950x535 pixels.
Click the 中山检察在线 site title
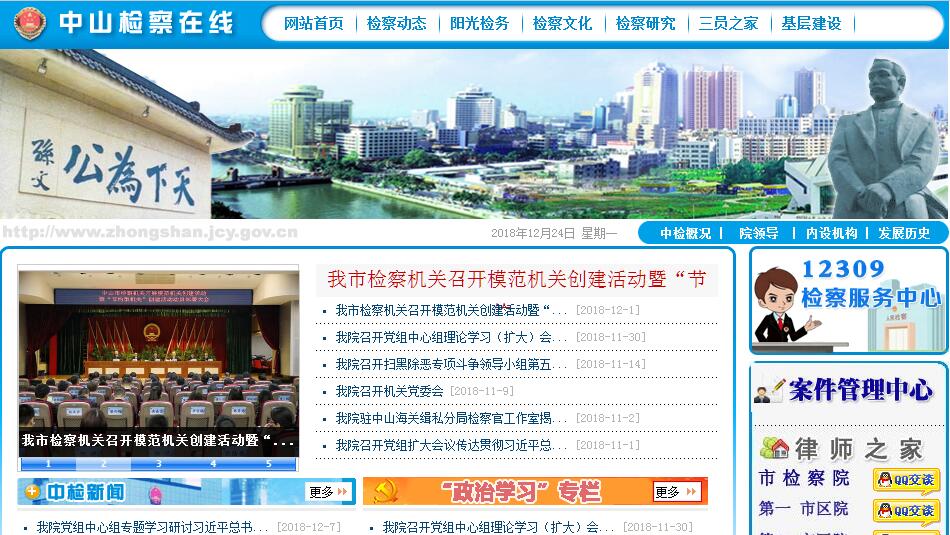[146, 23]
